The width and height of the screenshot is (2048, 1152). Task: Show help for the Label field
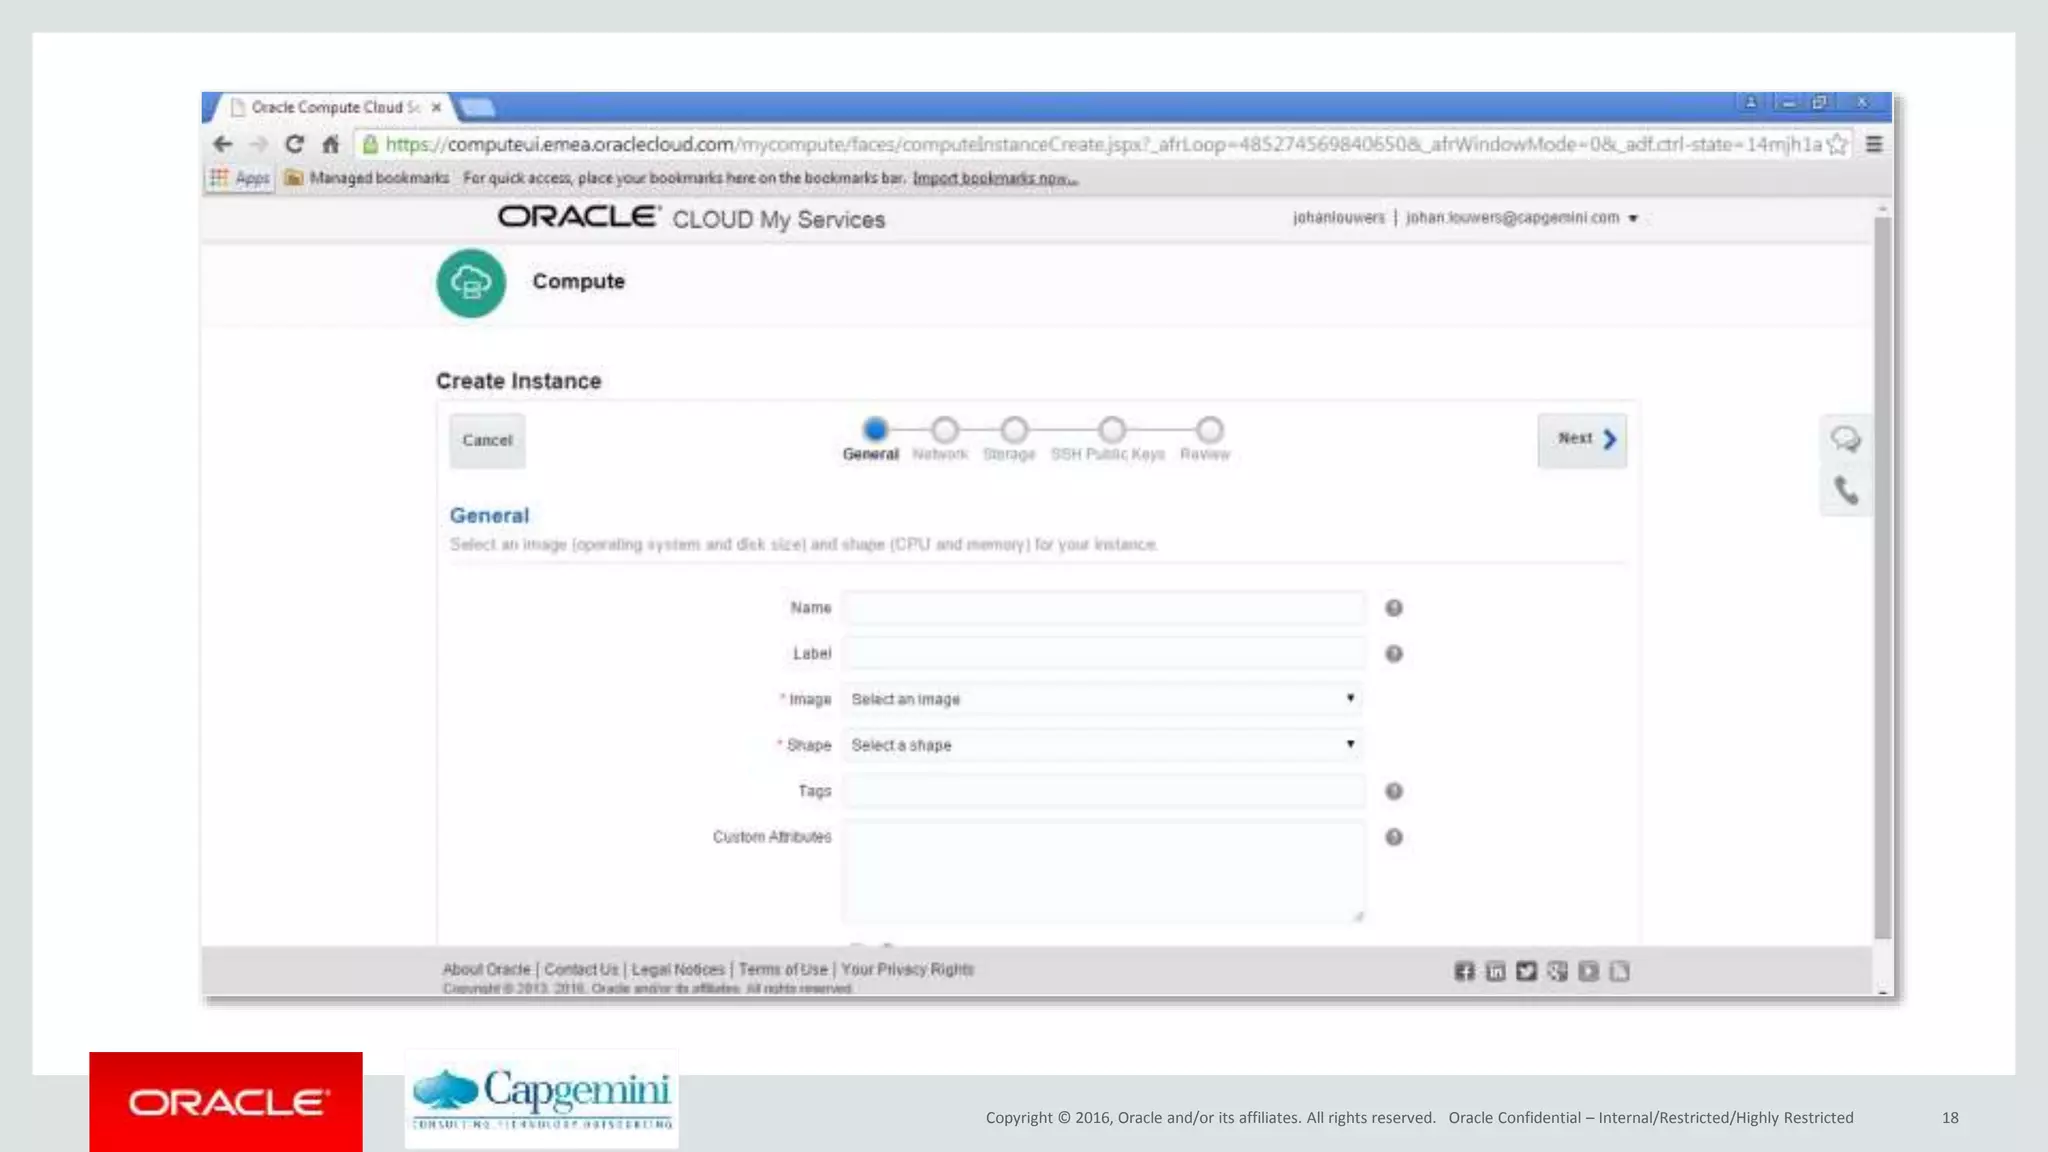[x=1393, y=654]
